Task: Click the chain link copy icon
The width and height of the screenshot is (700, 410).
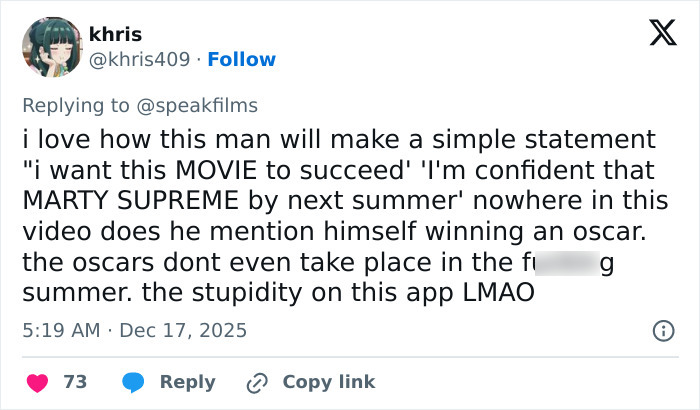Action: [258, 382]
